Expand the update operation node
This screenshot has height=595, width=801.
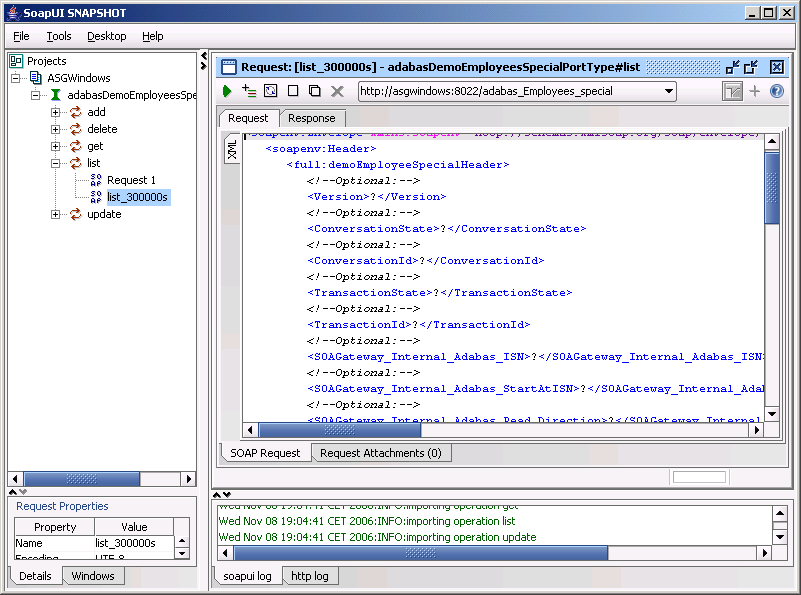click(55, 215)
